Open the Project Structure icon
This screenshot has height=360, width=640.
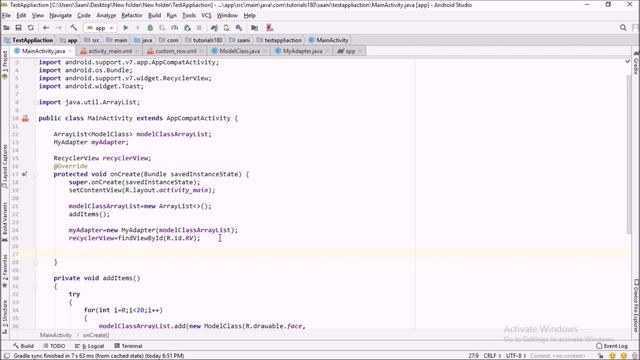[x=255, y=28]
